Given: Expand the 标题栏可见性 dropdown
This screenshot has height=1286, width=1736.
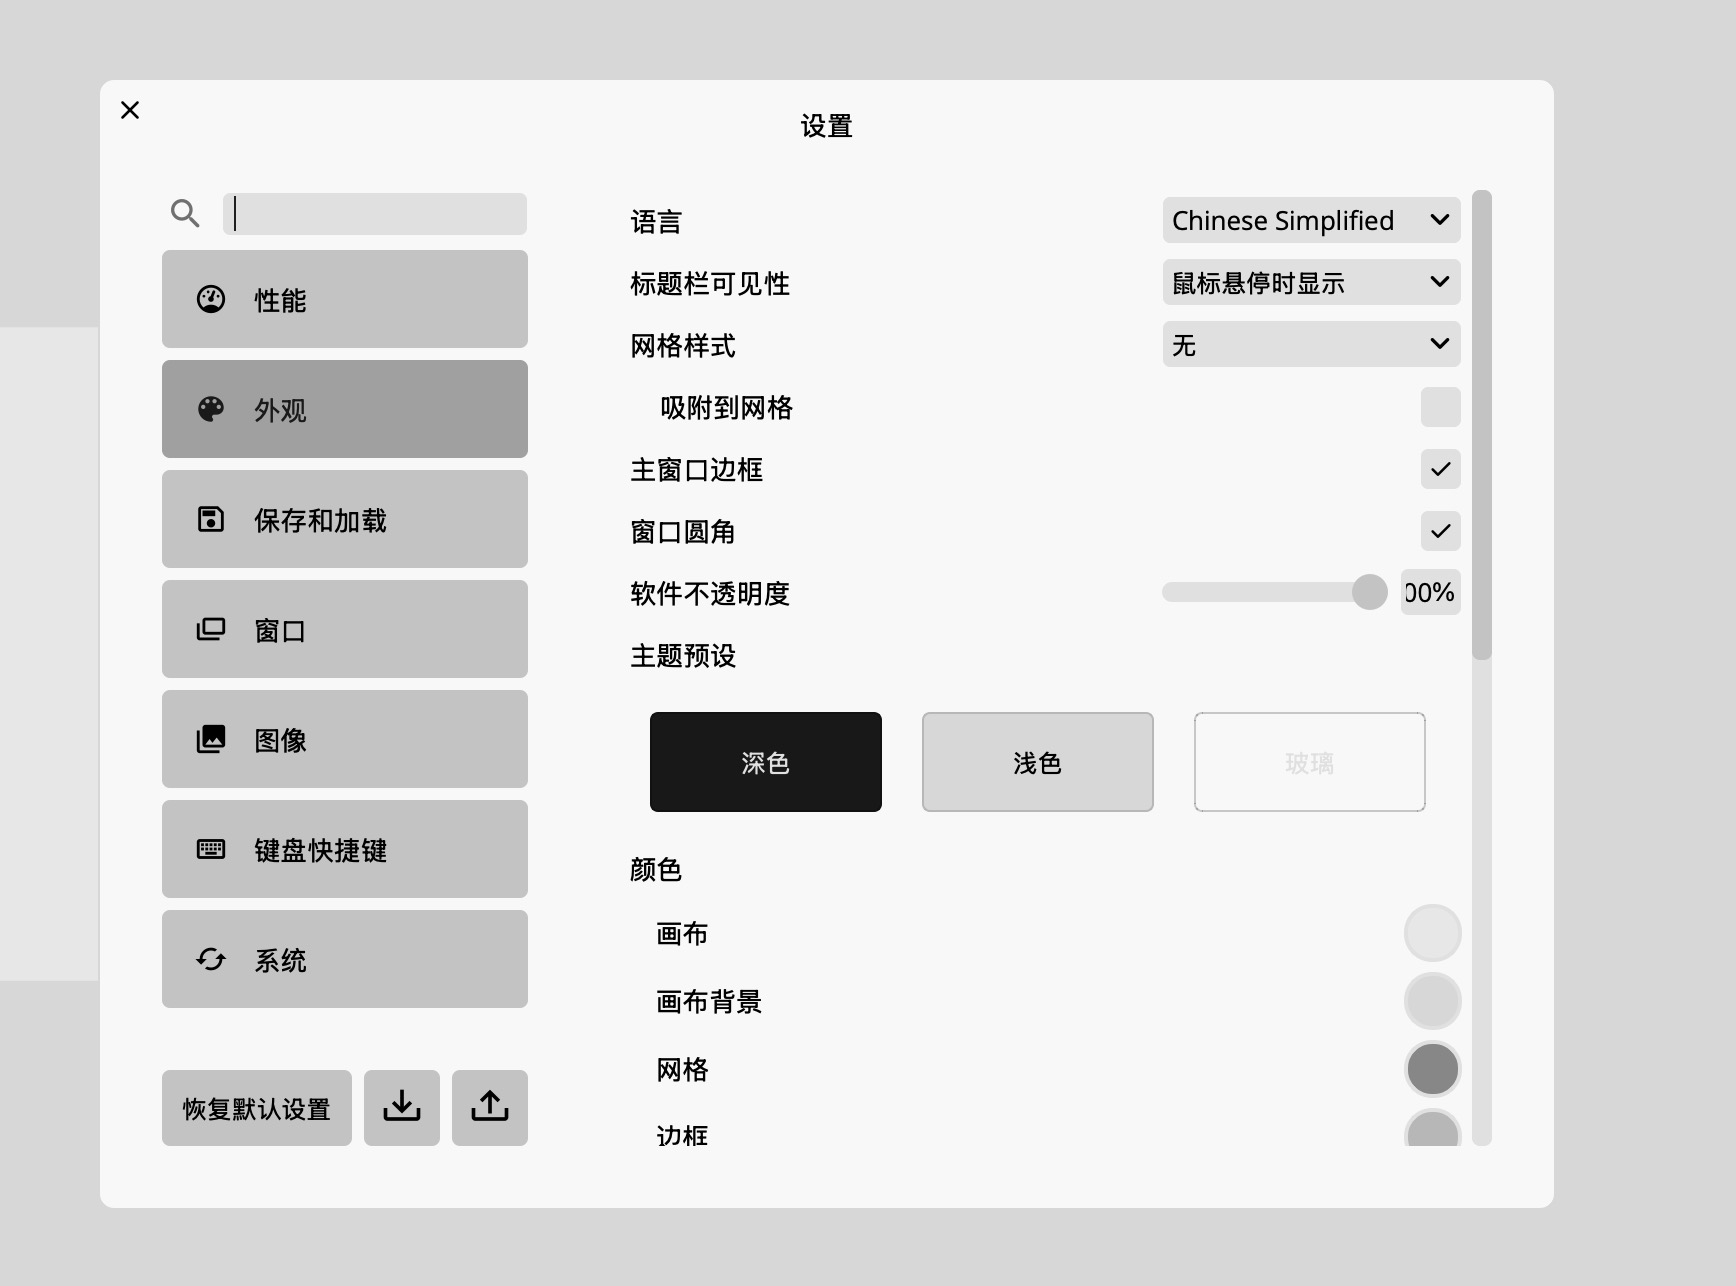Looking at the screenshot, I should (1311, 283).
